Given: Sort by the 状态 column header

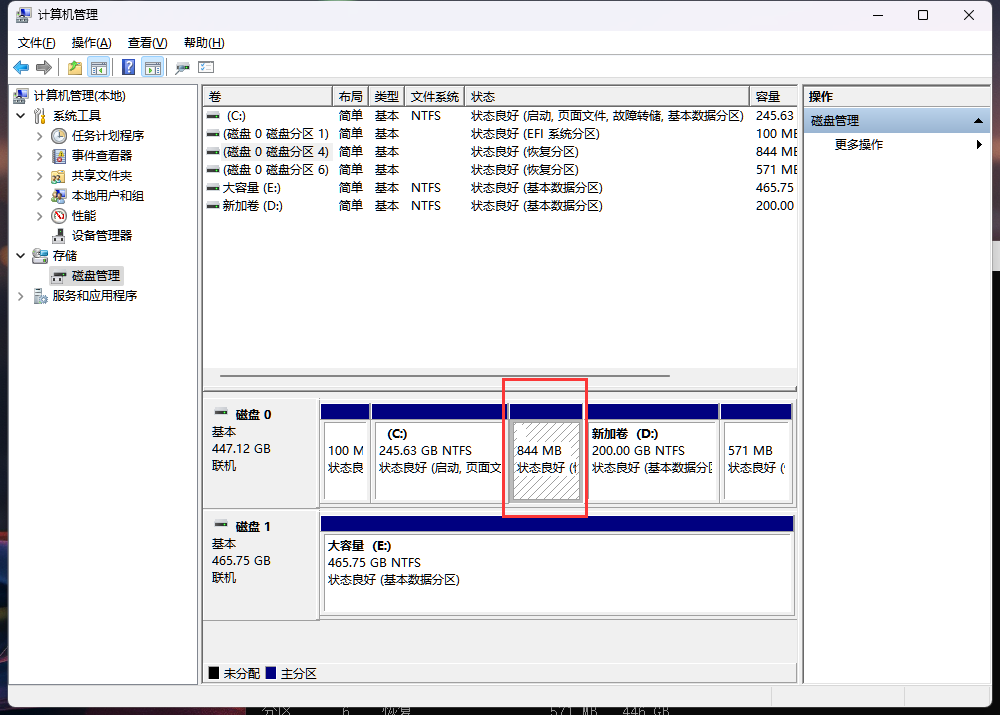Looking at the screenshot, I should pyautogui.click(x=607, y=96).
